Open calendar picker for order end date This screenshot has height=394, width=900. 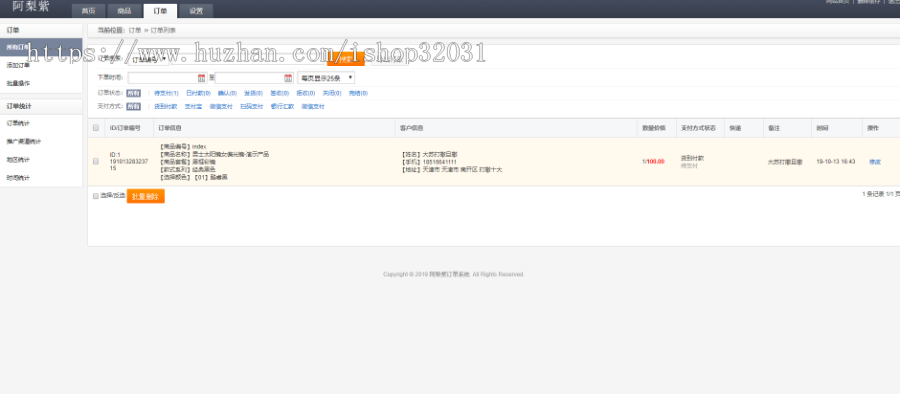coord(288,78)
